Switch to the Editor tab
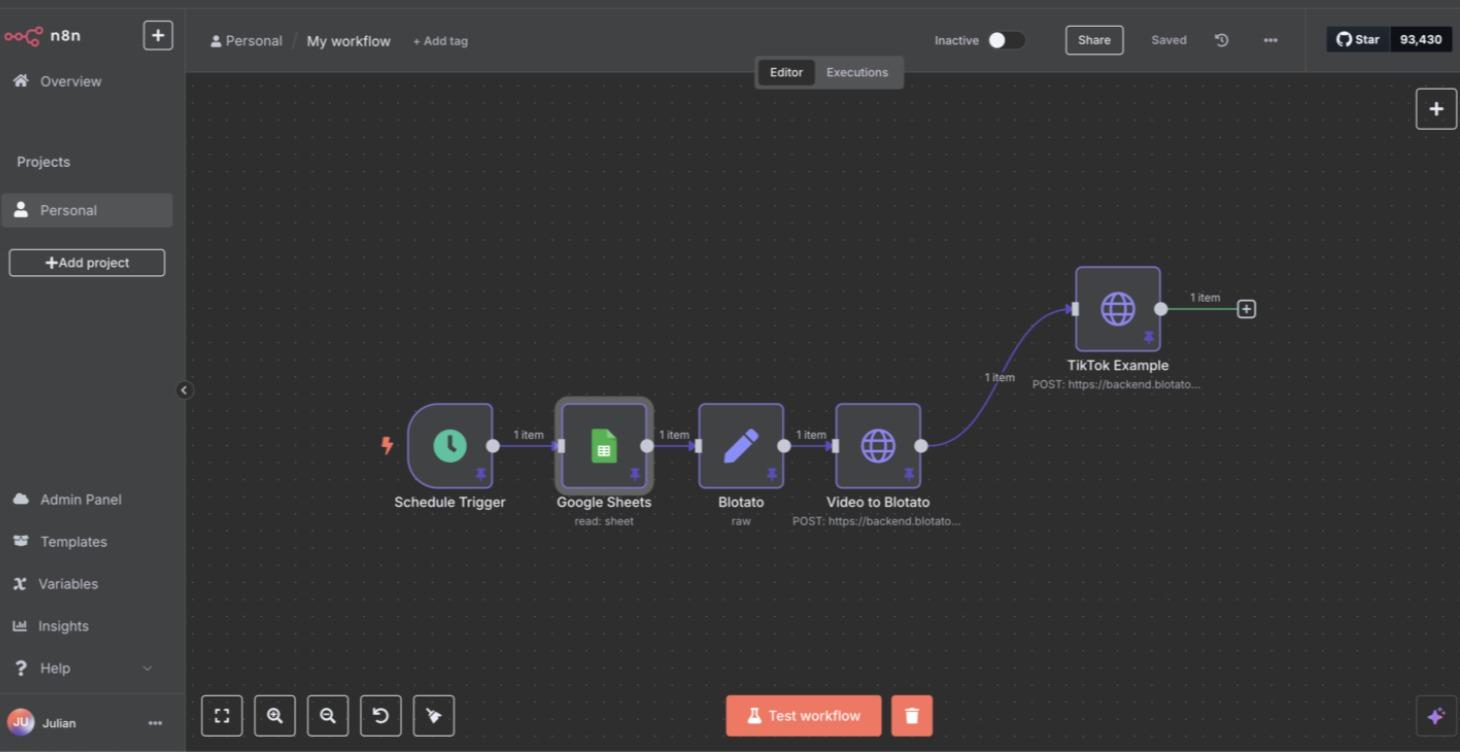 pos(786,72)
